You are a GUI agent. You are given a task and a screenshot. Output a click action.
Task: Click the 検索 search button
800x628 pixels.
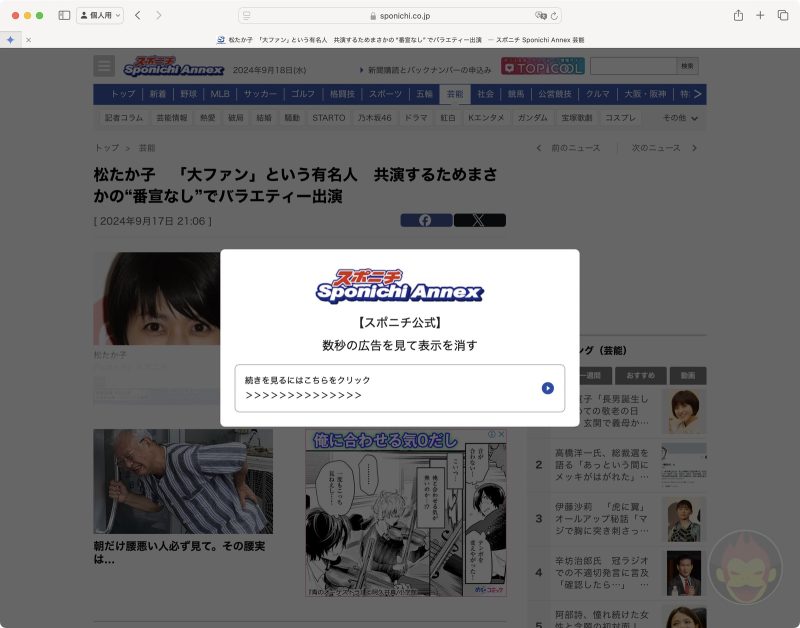(687, 66)
